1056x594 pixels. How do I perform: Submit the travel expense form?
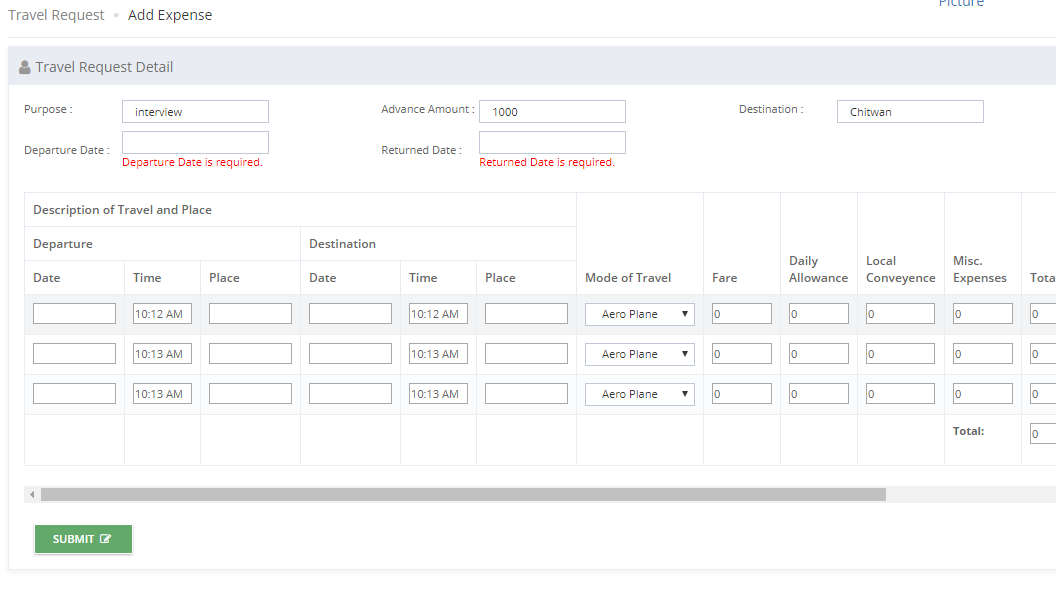pos(84,539)
